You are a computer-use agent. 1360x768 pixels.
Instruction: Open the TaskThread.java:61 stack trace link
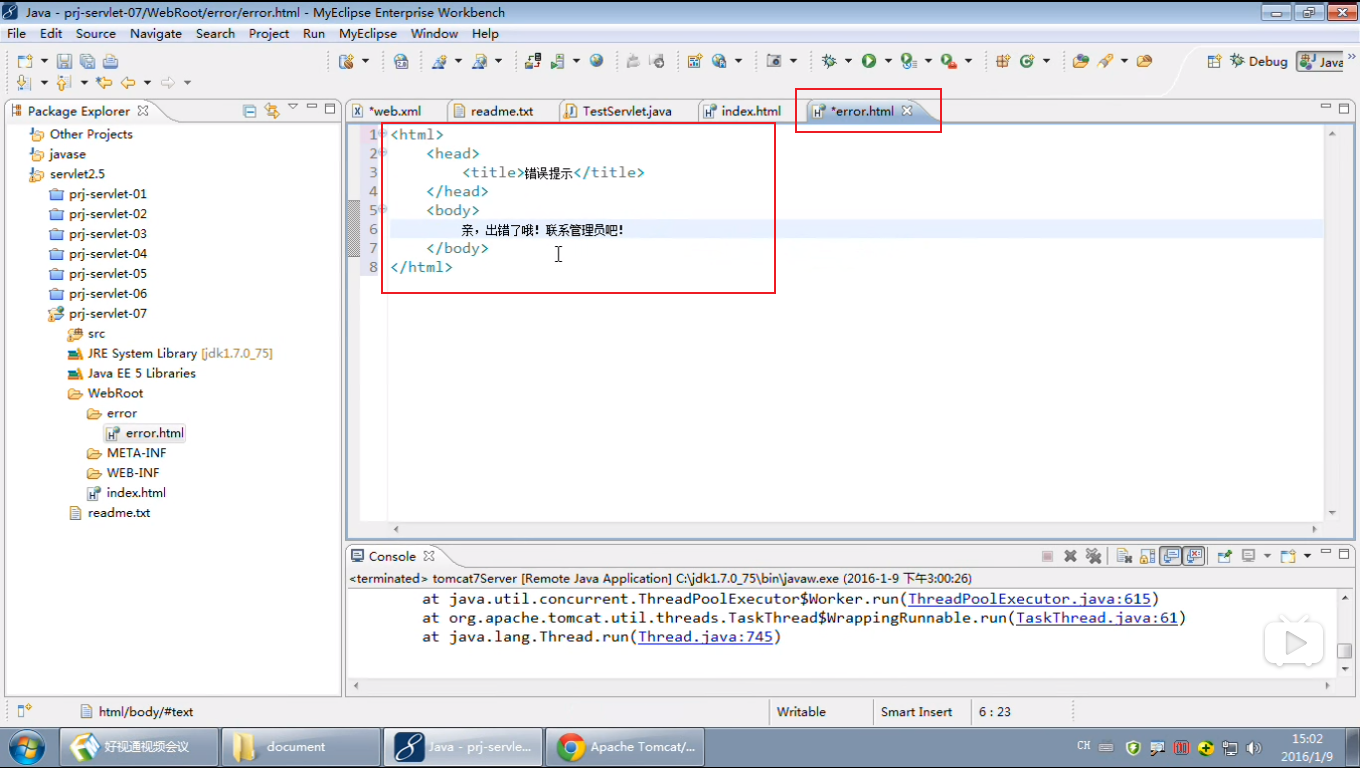point(1096,618)
